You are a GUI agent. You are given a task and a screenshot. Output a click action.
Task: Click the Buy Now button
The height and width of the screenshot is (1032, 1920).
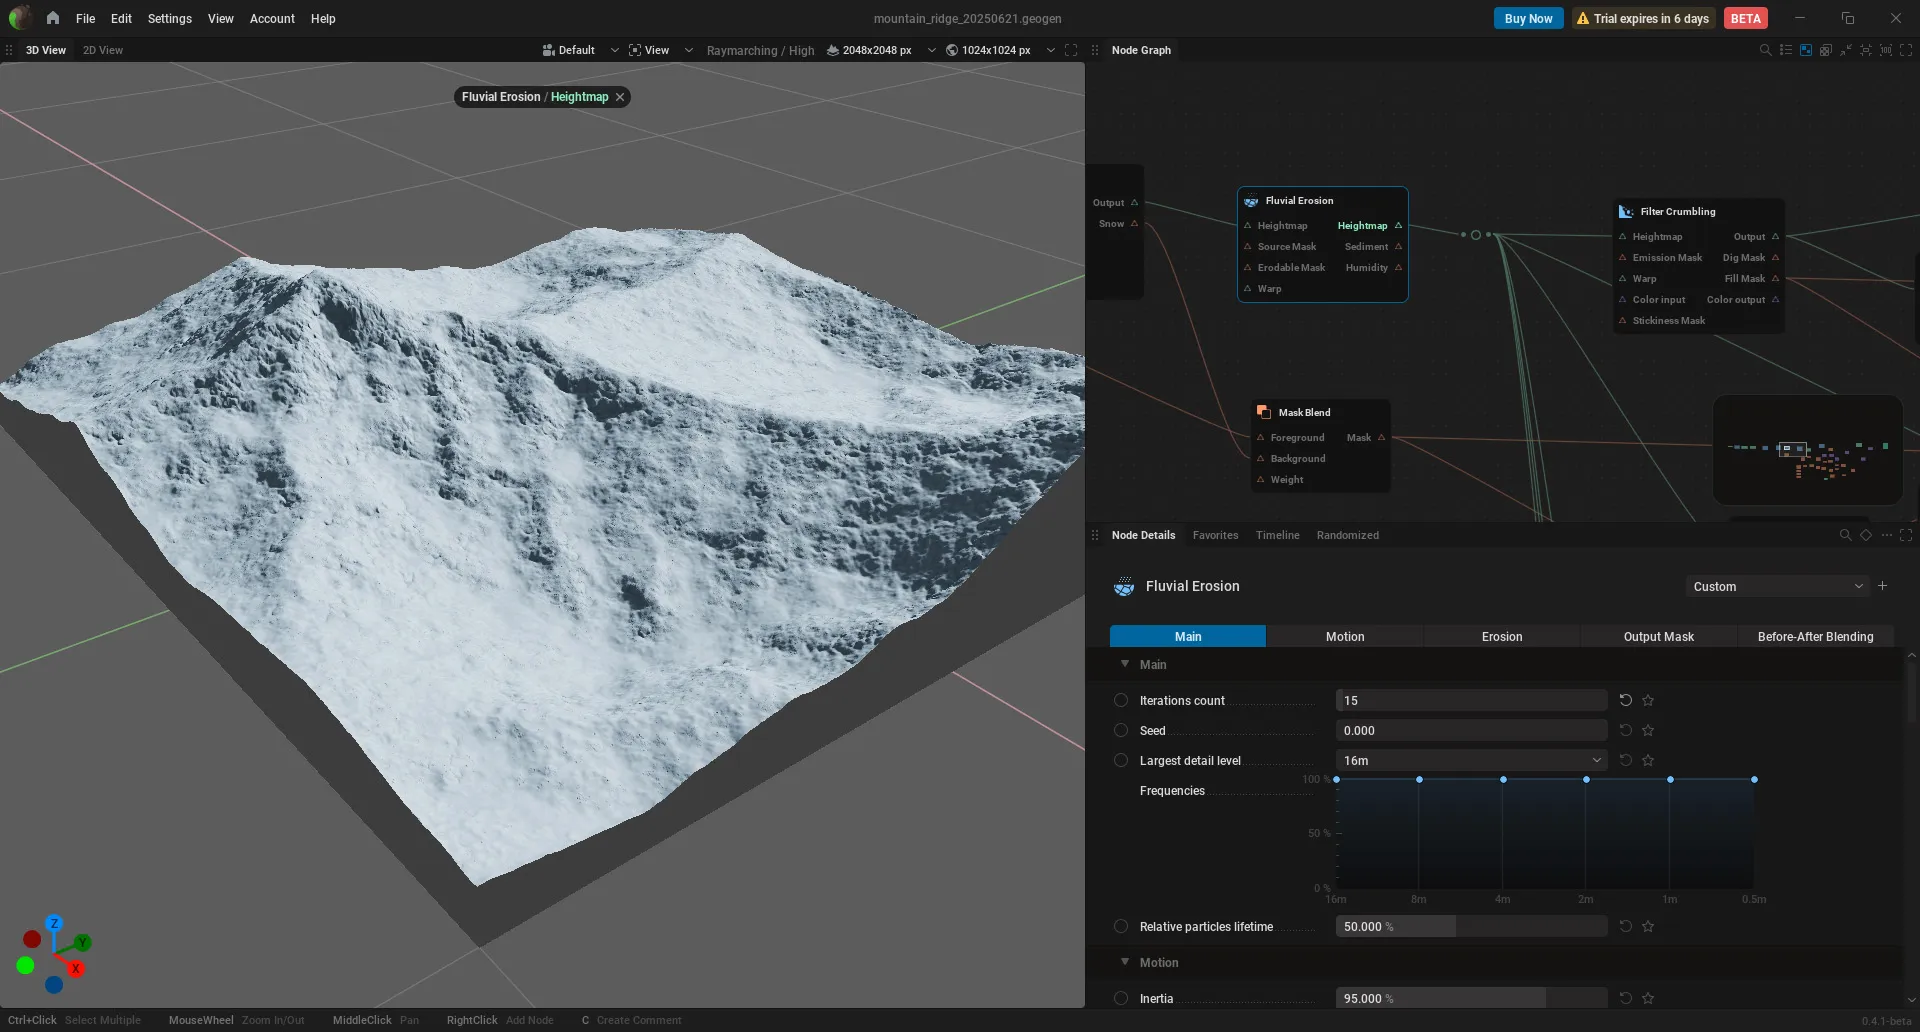(x=1528, y=18)
